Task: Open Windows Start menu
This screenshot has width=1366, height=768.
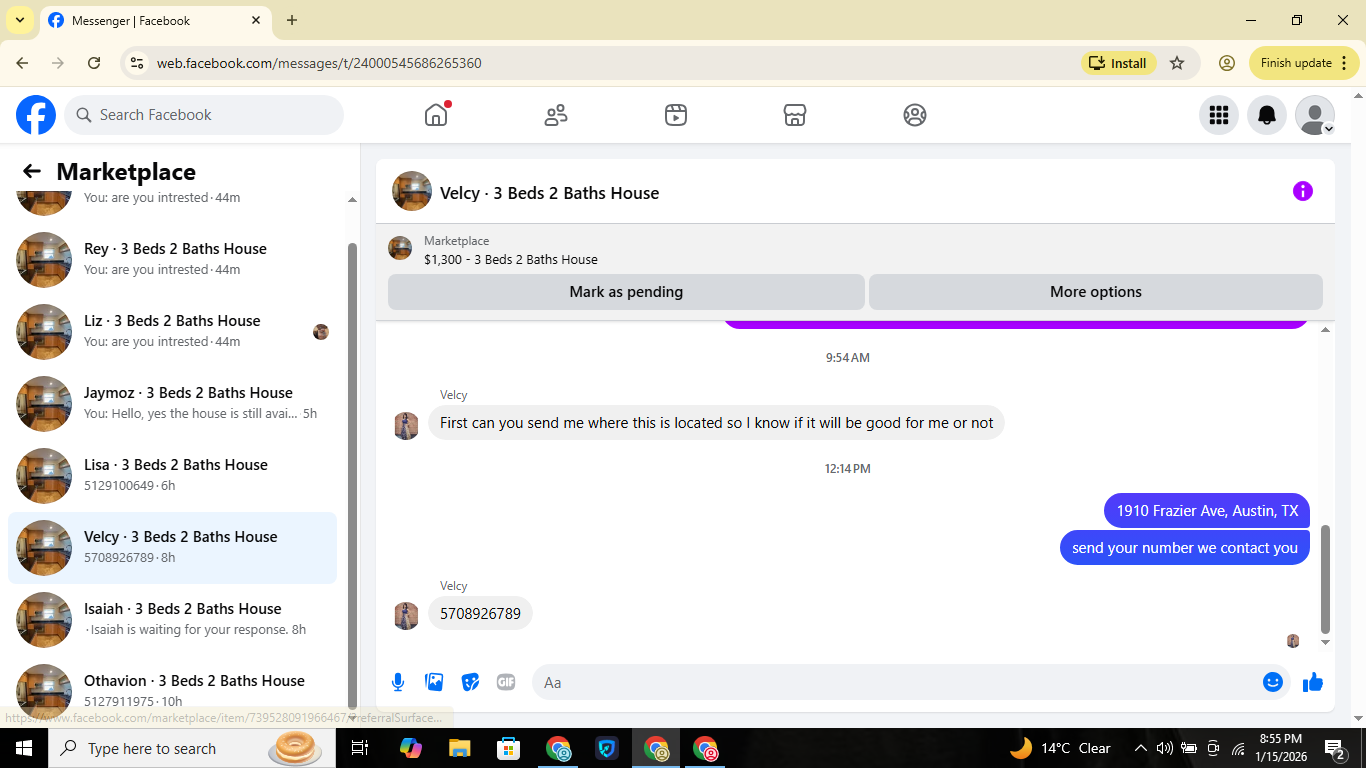Action: [24, 748]
